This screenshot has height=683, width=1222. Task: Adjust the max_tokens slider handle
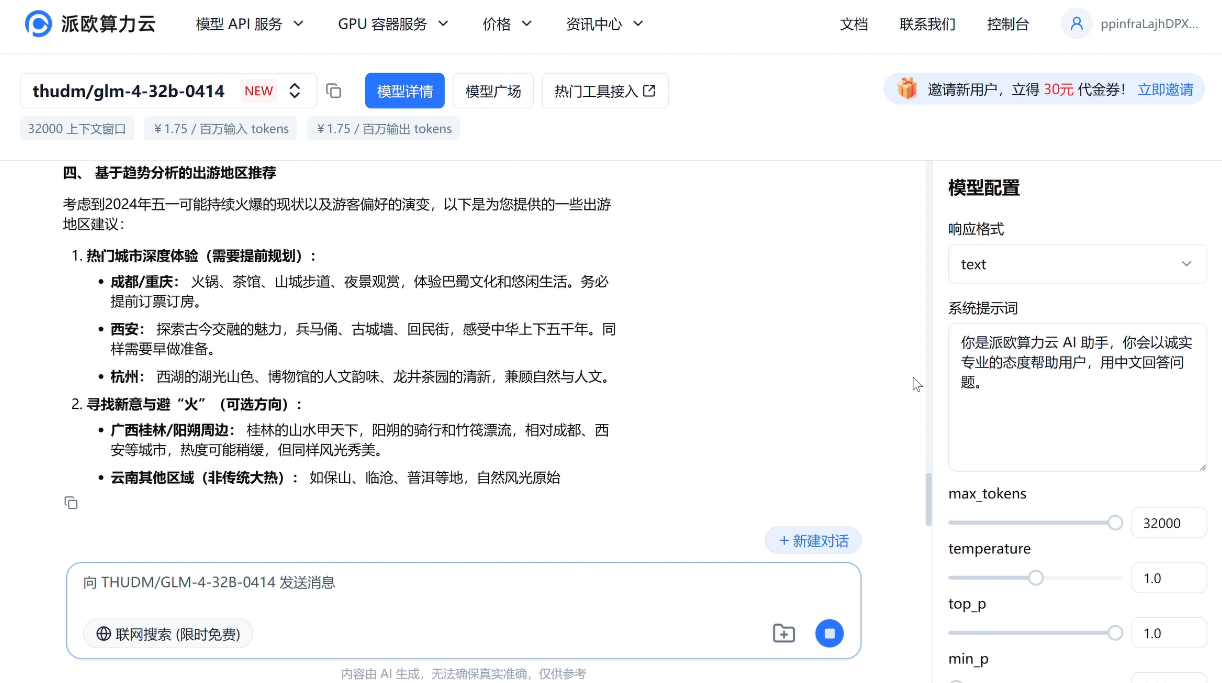point(1115,523)
